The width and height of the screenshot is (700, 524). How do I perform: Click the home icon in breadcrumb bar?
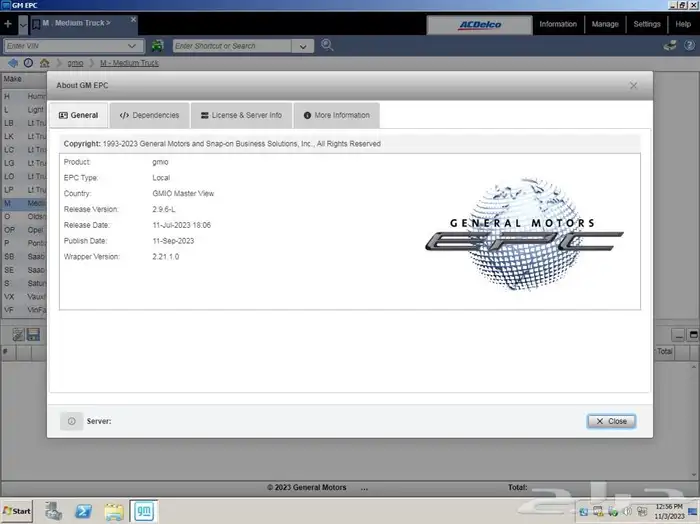tap(44, 63)
